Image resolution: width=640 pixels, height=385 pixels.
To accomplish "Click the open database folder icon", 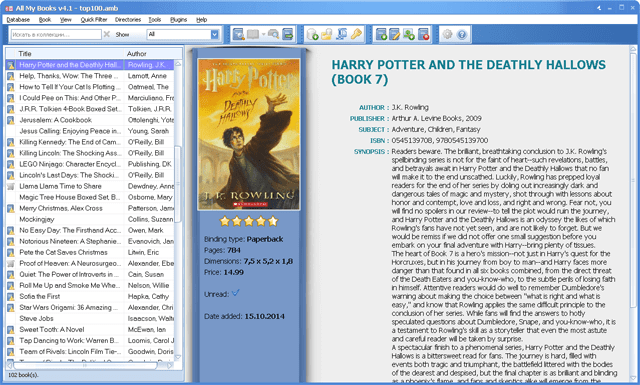I will tap(327, 35).
